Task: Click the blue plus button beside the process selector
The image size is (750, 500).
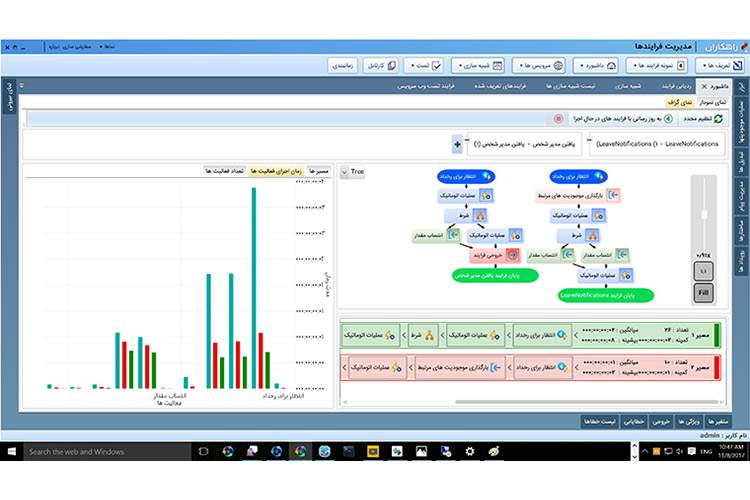Action: [458, 145]
